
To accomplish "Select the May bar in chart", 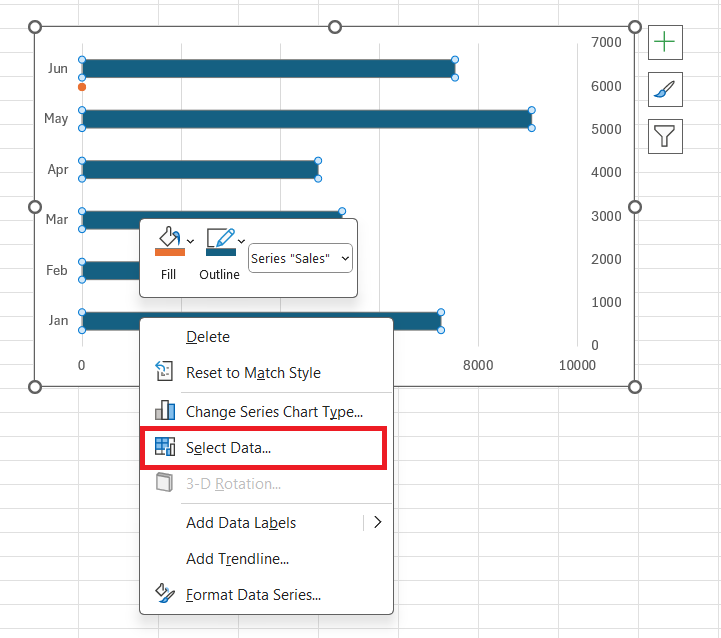I will (x=307, y=119).
